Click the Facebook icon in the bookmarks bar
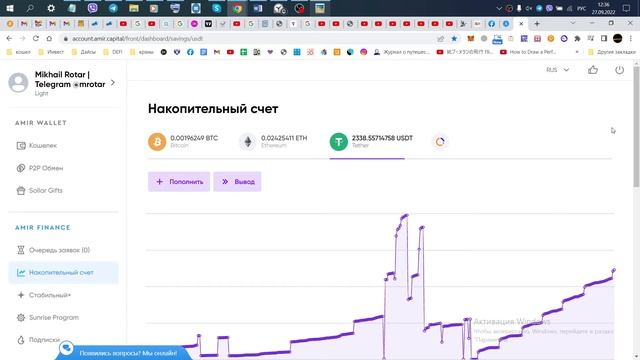Screen dimensions: 640x360 point(190,52)
